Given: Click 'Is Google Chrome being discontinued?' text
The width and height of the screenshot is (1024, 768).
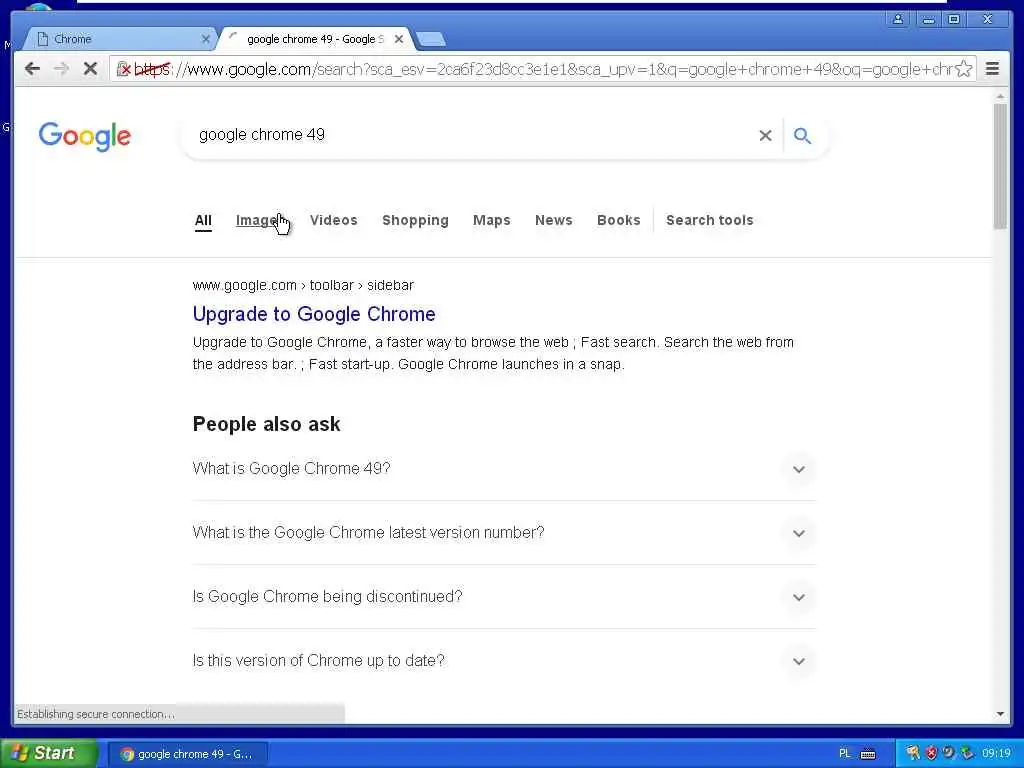Looking at the screenshot, I should pos(327,597).
